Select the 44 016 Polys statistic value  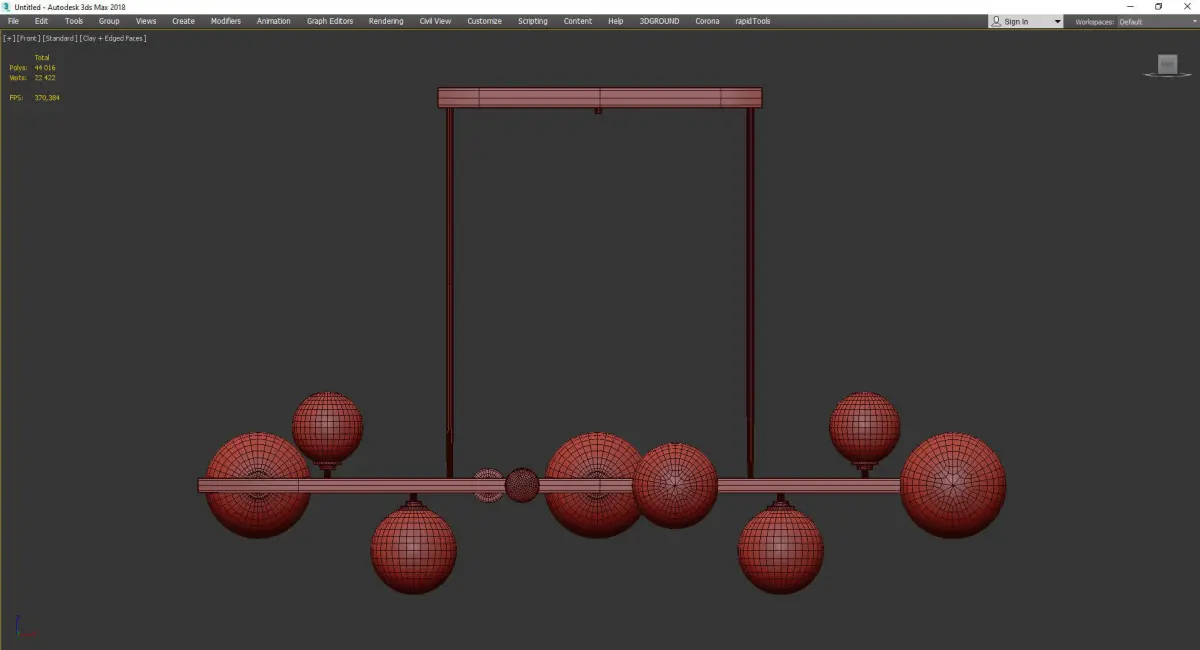[x=45, y=67]
